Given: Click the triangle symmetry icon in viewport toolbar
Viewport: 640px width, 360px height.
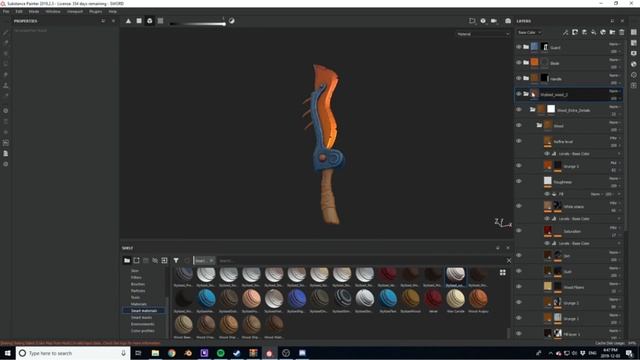Looking at the screenshot, I should pyautogui.click(x=128, y=21).
